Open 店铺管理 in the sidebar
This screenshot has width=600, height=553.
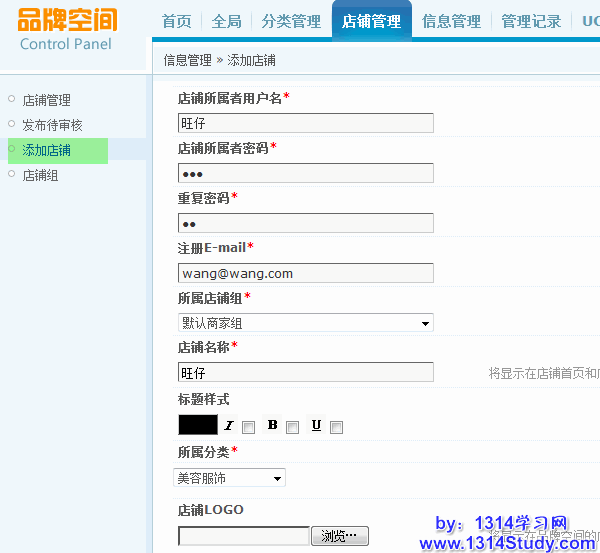46,100
